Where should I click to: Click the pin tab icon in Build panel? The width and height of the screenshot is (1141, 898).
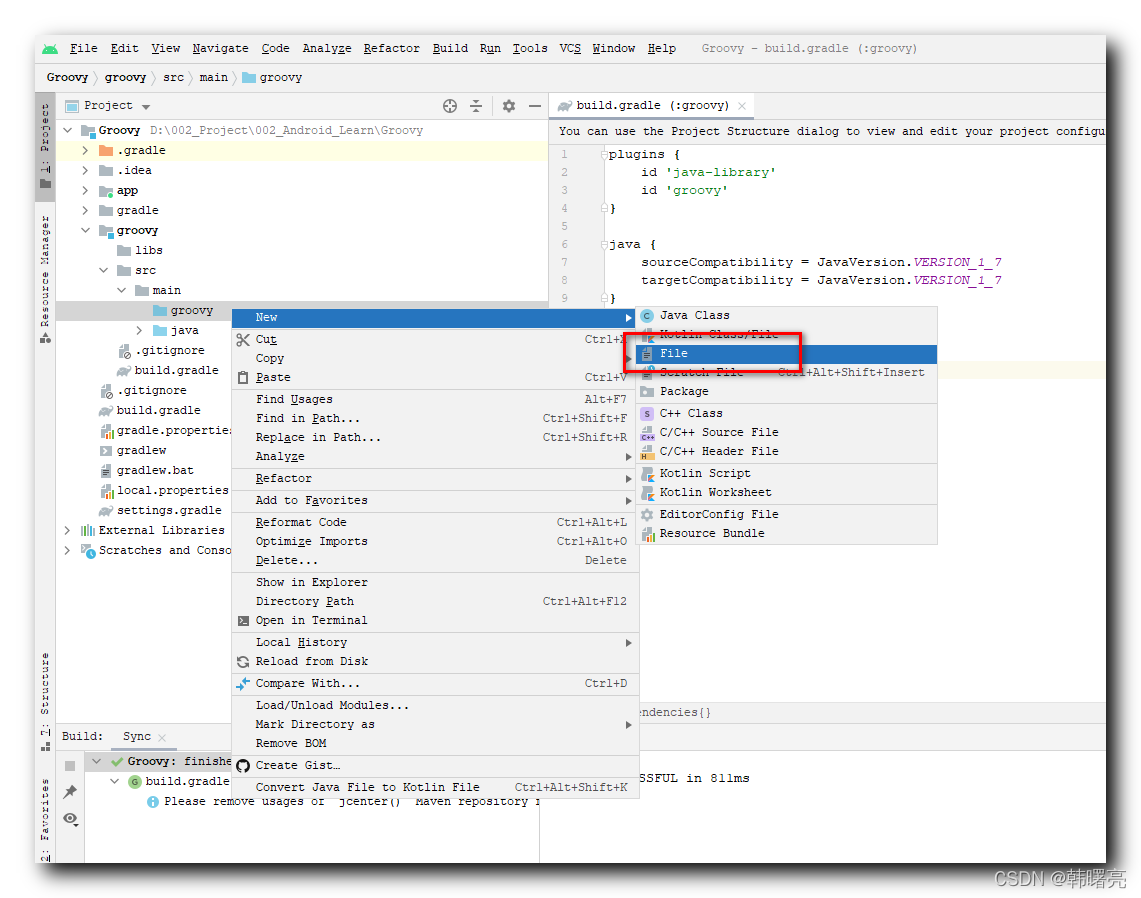click(70, 792)
